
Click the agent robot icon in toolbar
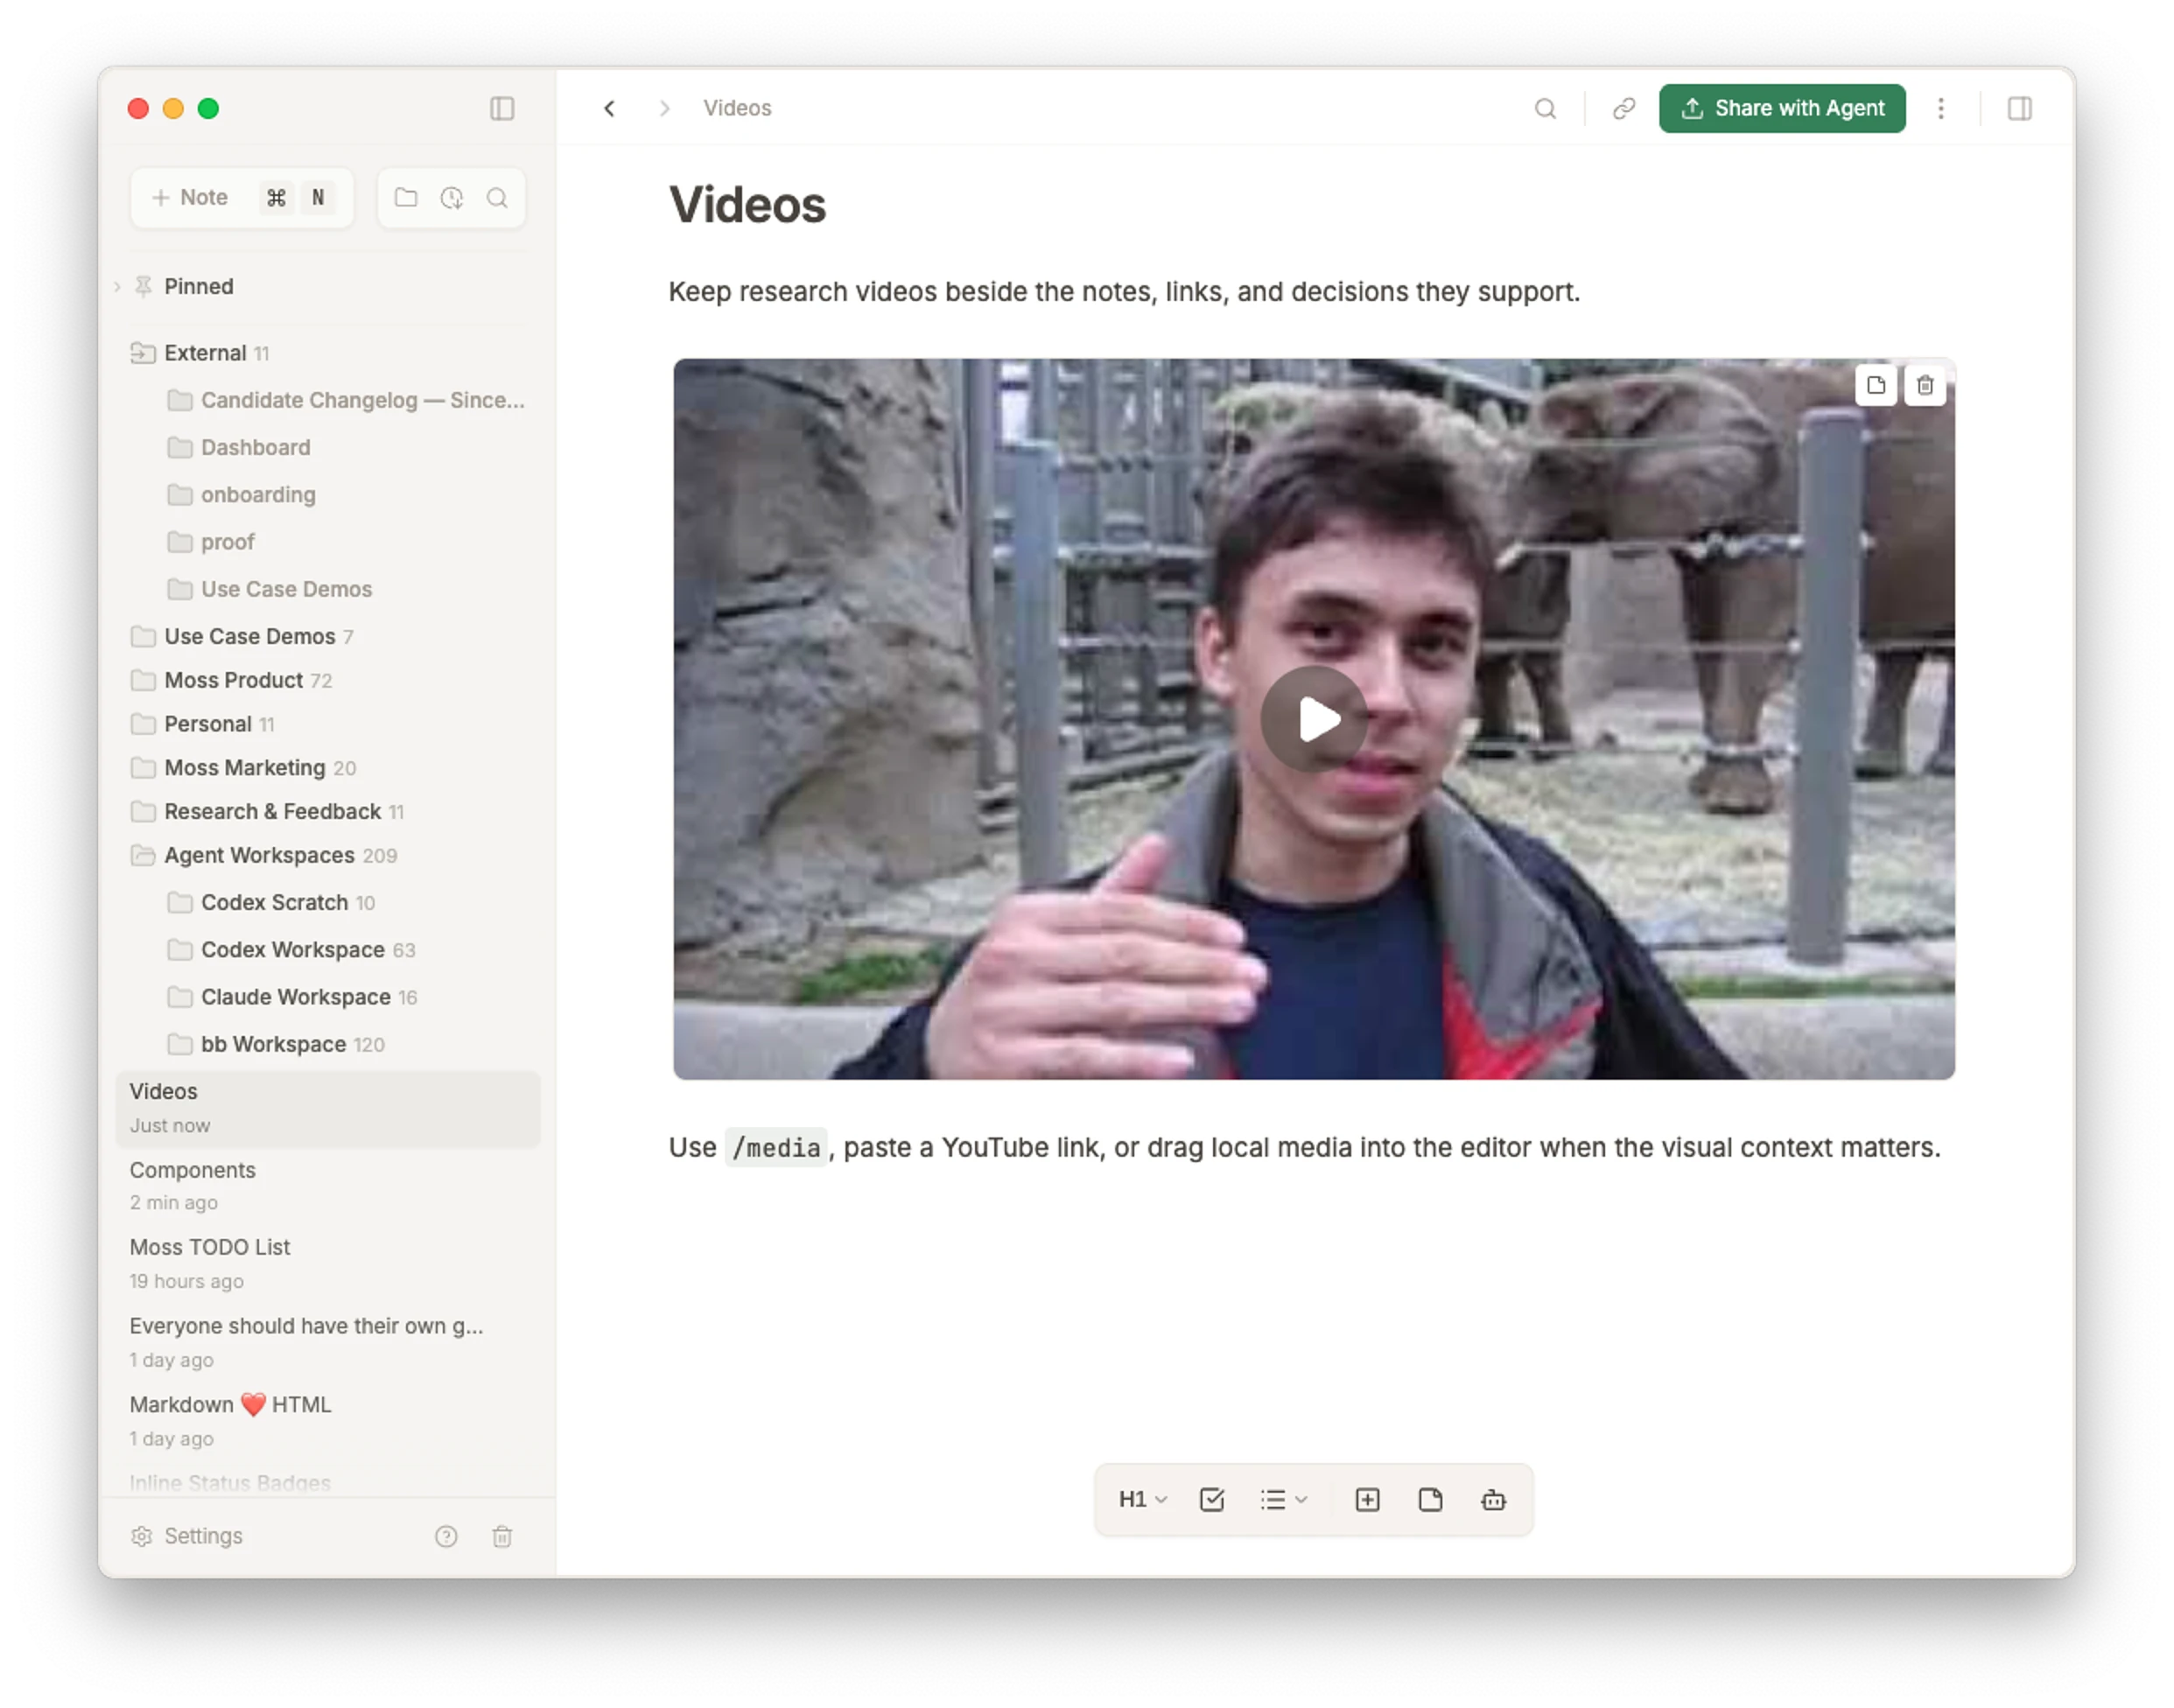[1493, 1499]
